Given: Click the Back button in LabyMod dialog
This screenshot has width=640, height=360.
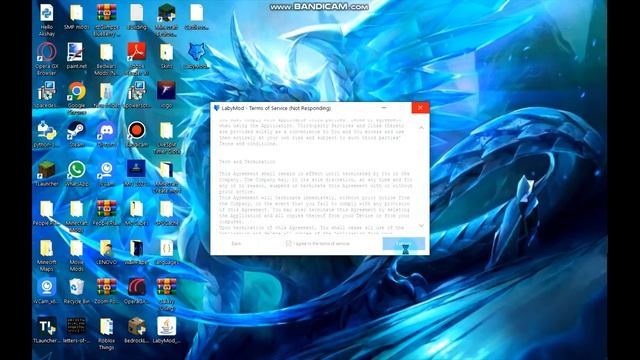Looking at the screenshot, I should [236, 244].
